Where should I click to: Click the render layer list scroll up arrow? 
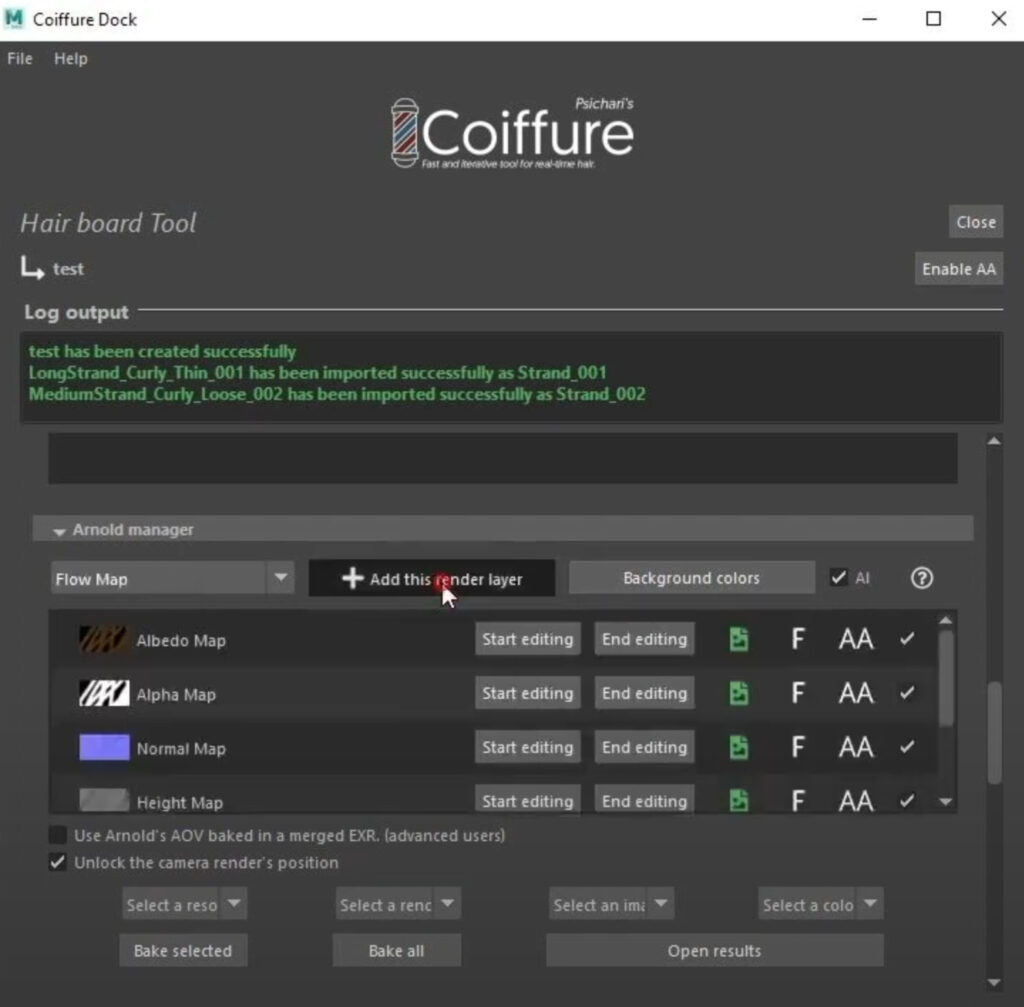pos(946,620)
